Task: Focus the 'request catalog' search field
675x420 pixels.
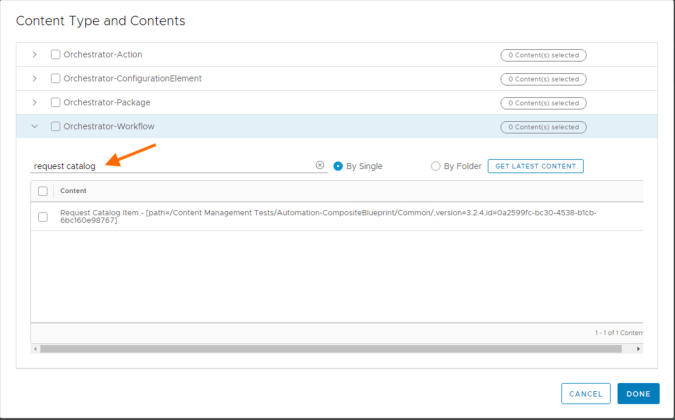Action: [170, 165]
